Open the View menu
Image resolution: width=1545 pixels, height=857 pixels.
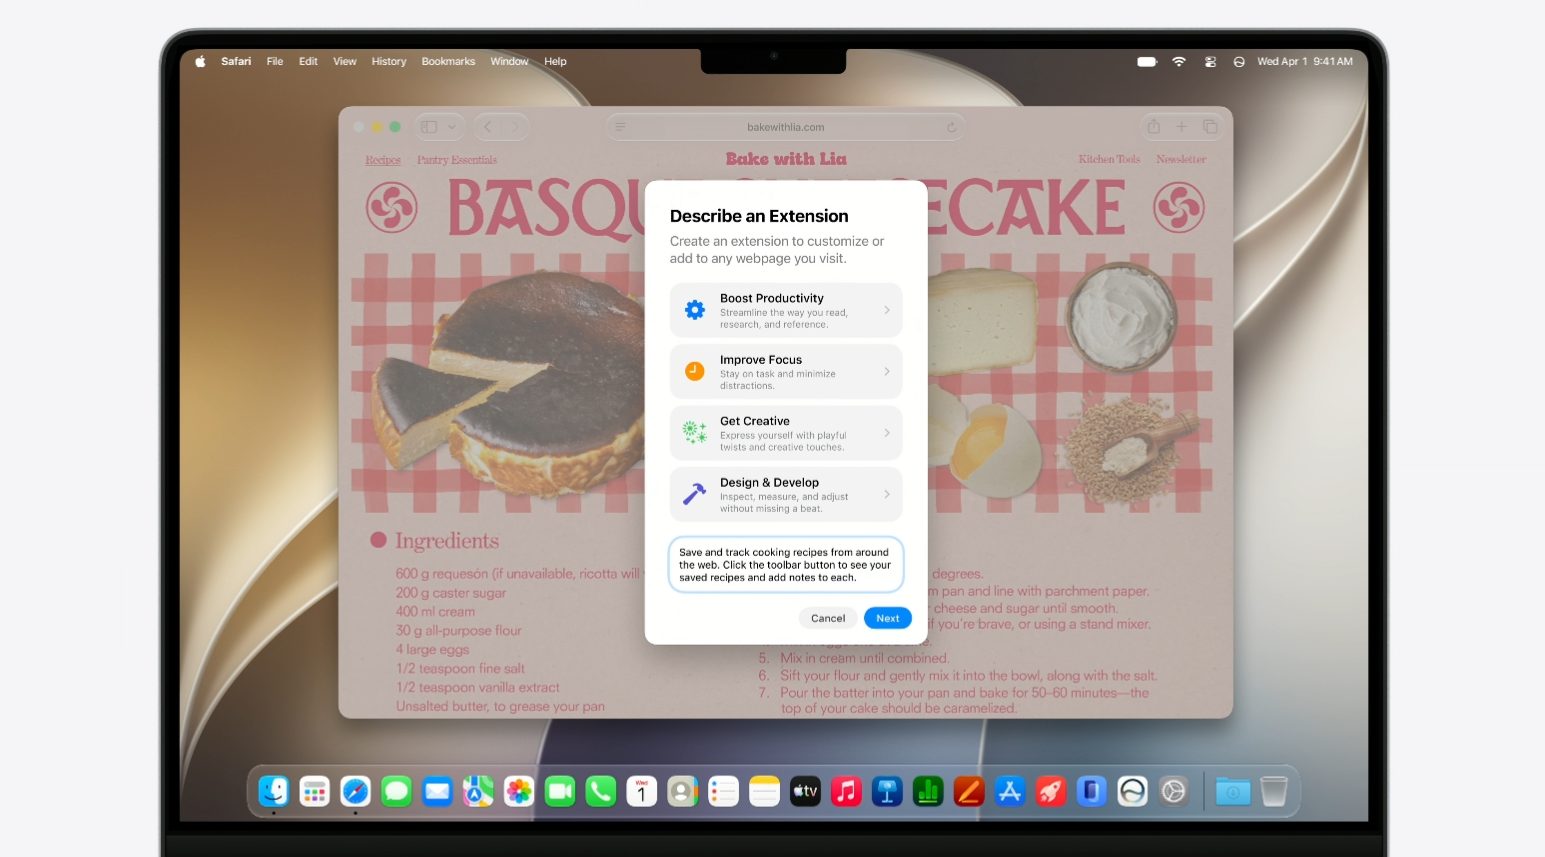point(345,61)
